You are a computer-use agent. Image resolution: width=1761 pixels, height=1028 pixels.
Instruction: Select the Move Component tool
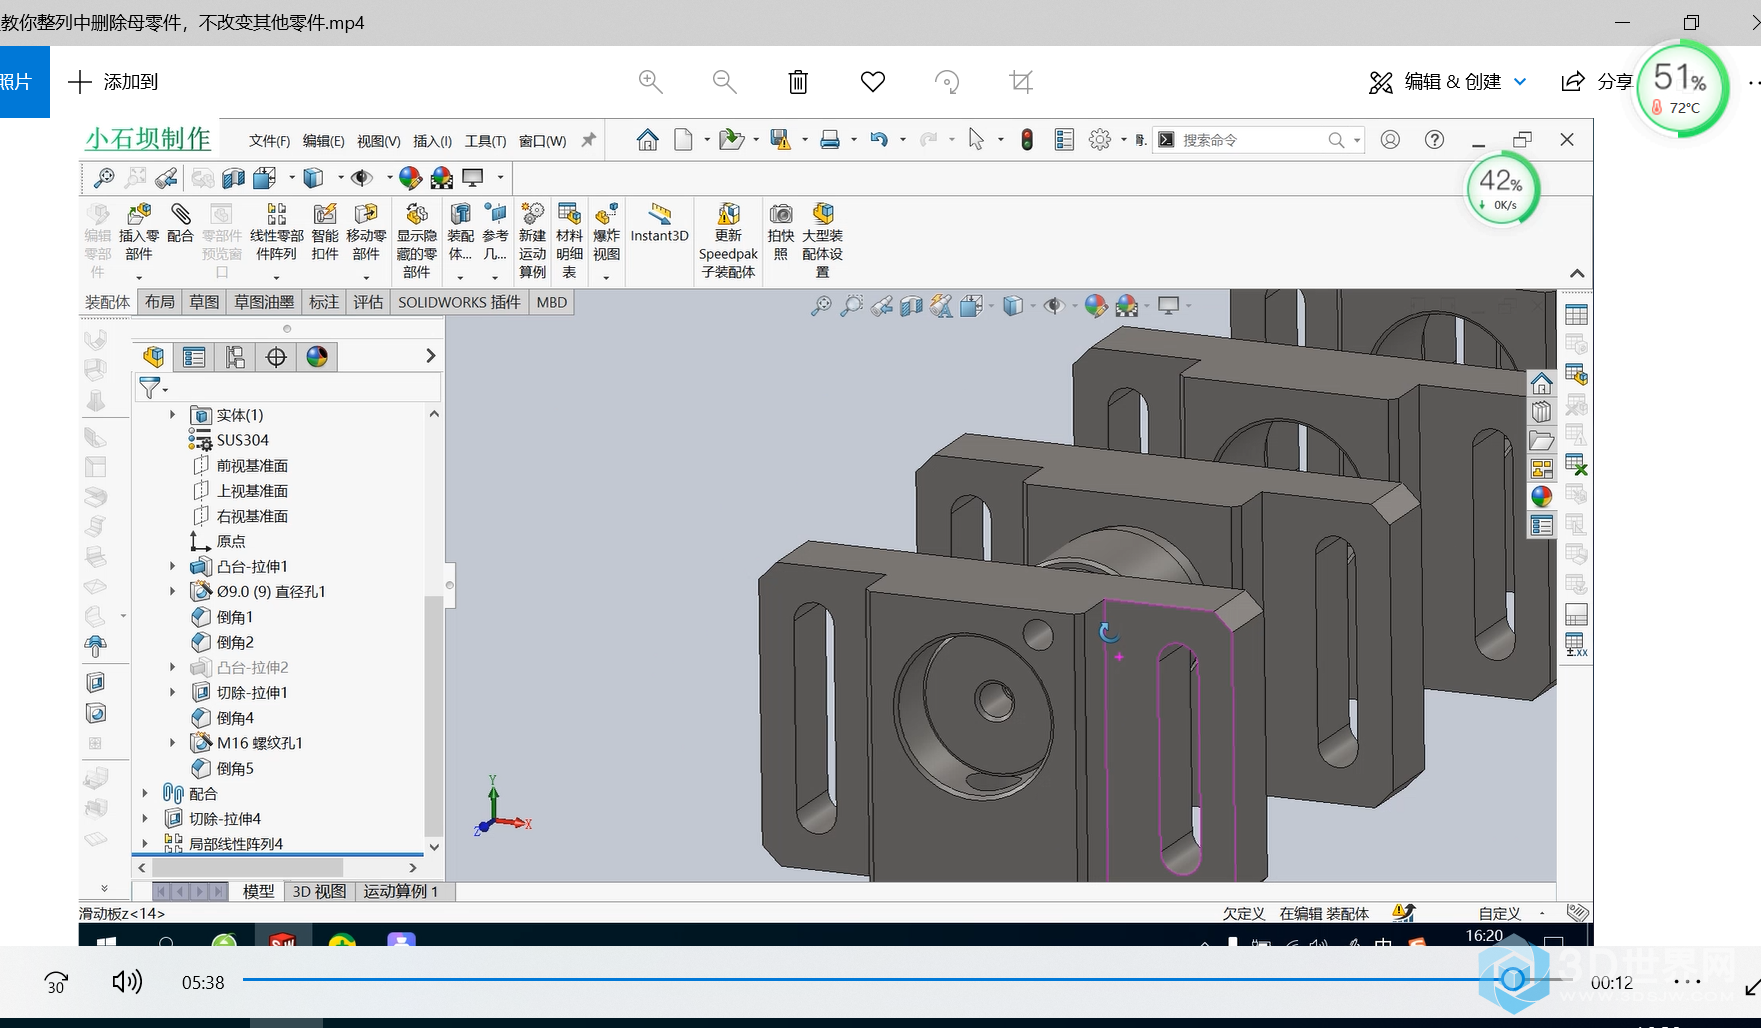[x=366, y=214]
